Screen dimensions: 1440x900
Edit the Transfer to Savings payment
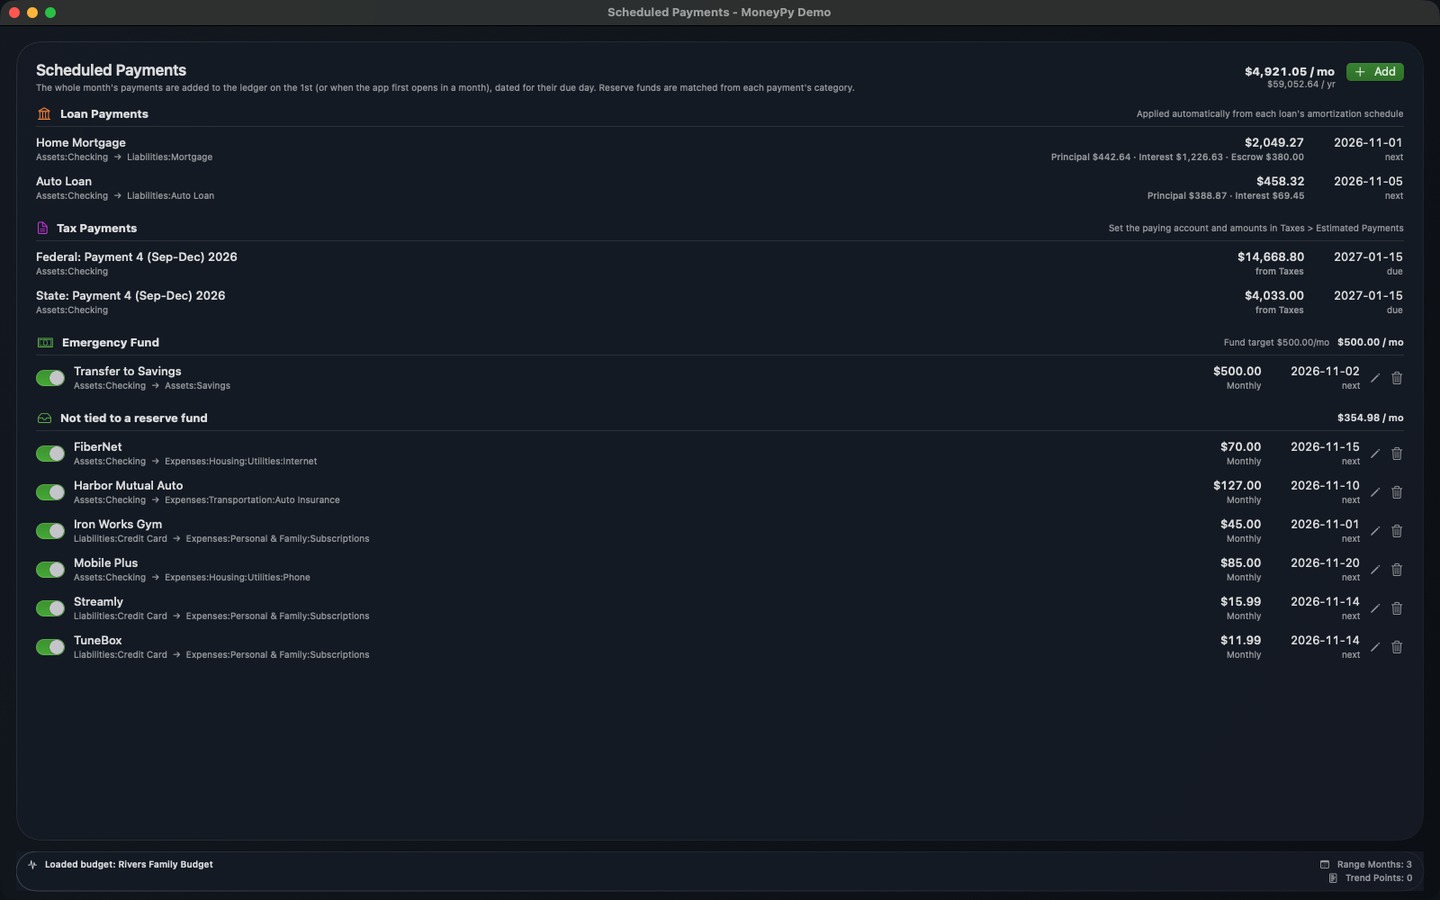tap(1375, 378)
